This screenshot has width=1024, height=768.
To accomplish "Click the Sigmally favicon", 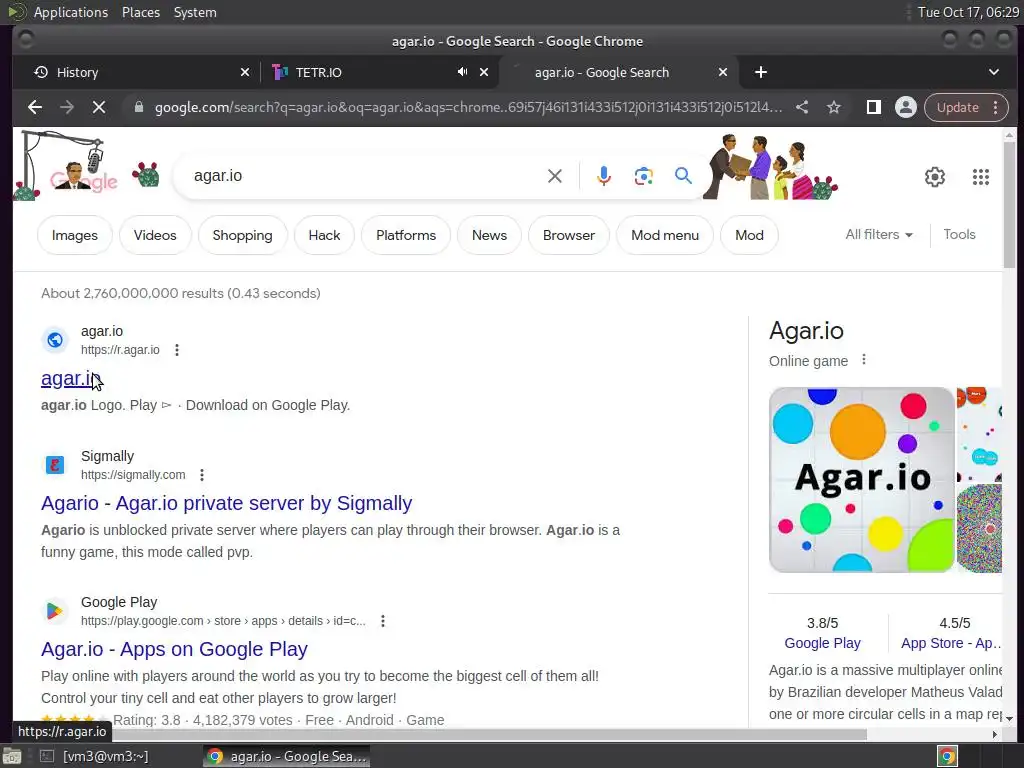I will coord(55,465).
